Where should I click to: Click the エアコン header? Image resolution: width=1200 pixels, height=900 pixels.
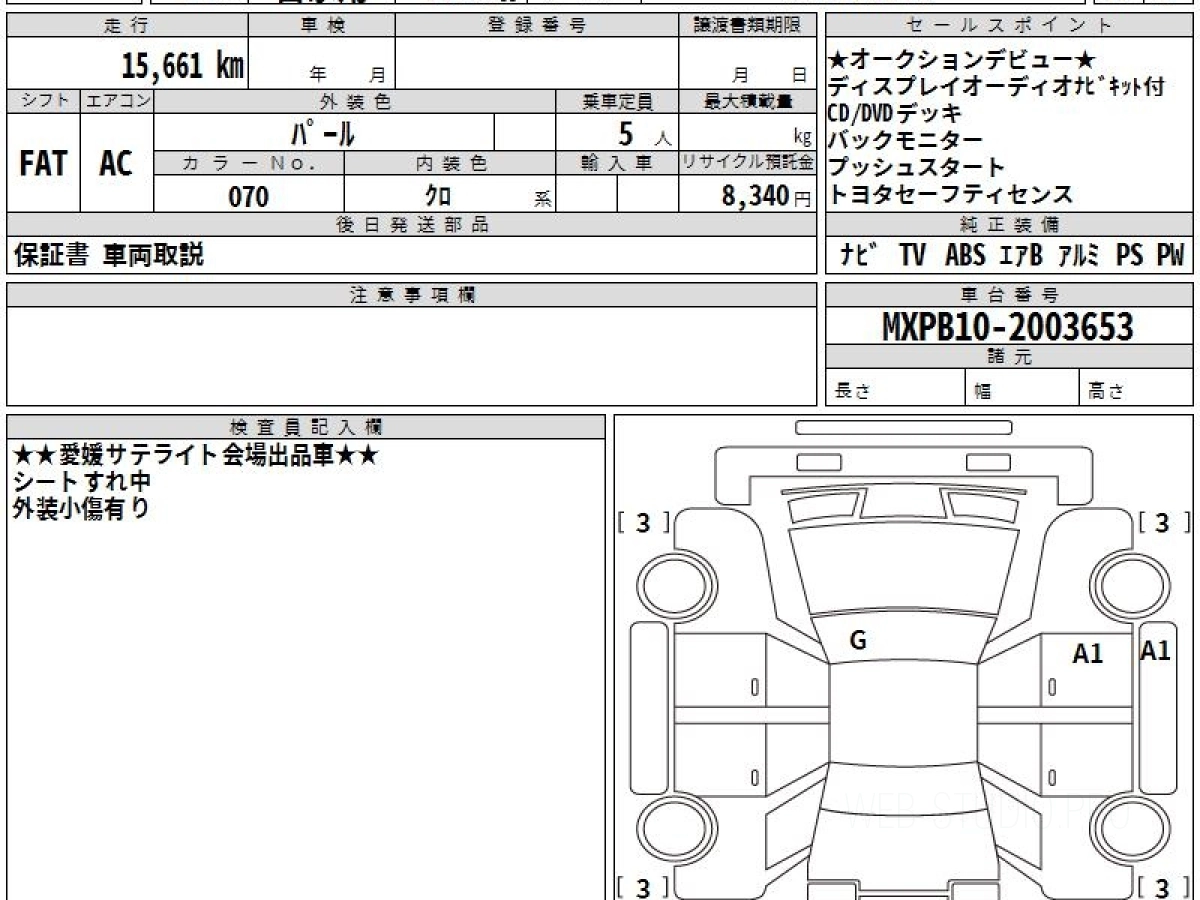click(117, 101)
